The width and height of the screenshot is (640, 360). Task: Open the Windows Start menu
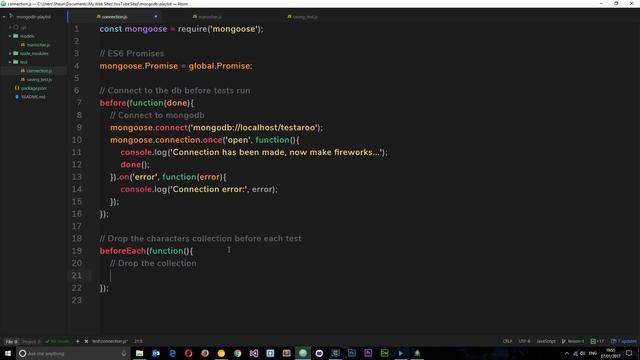click(x=8, y=353)
